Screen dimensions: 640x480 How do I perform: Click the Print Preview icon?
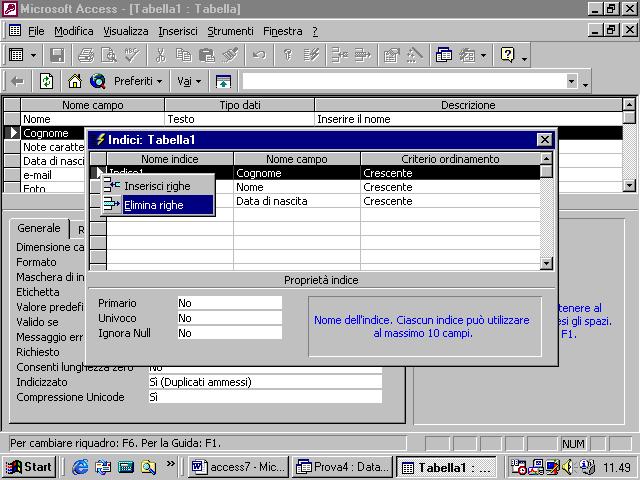(109, 55)
